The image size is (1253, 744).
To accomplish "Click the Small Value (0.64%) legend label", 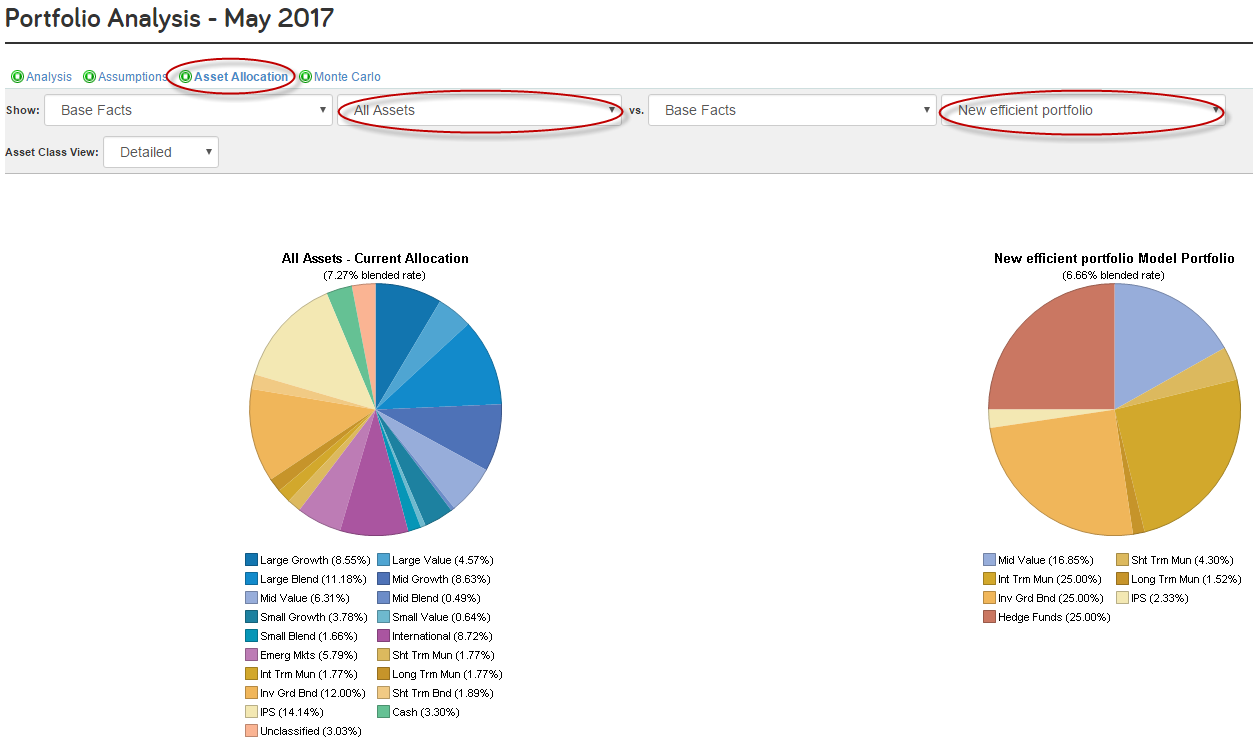I will (x=441, y=617).
